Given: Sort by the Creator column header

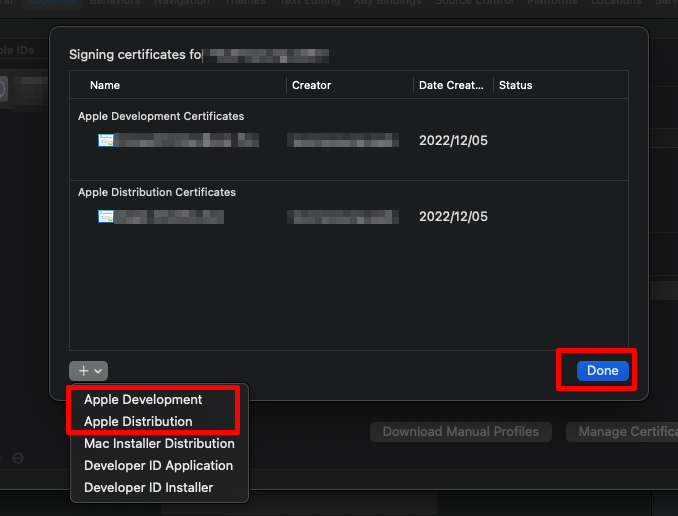Looking at the screenshot, I should pos(311,85).
